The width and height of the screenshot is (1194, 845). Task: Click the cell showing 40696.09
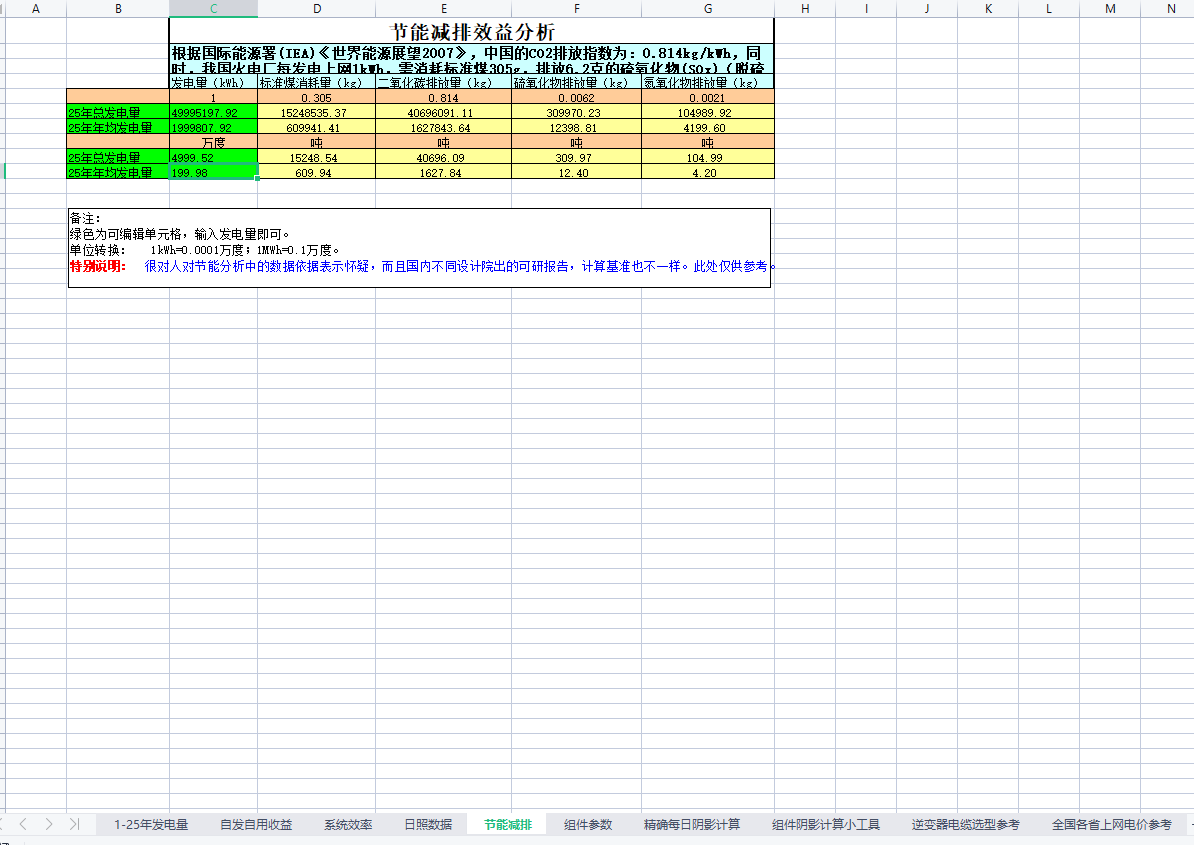[444, 158]
